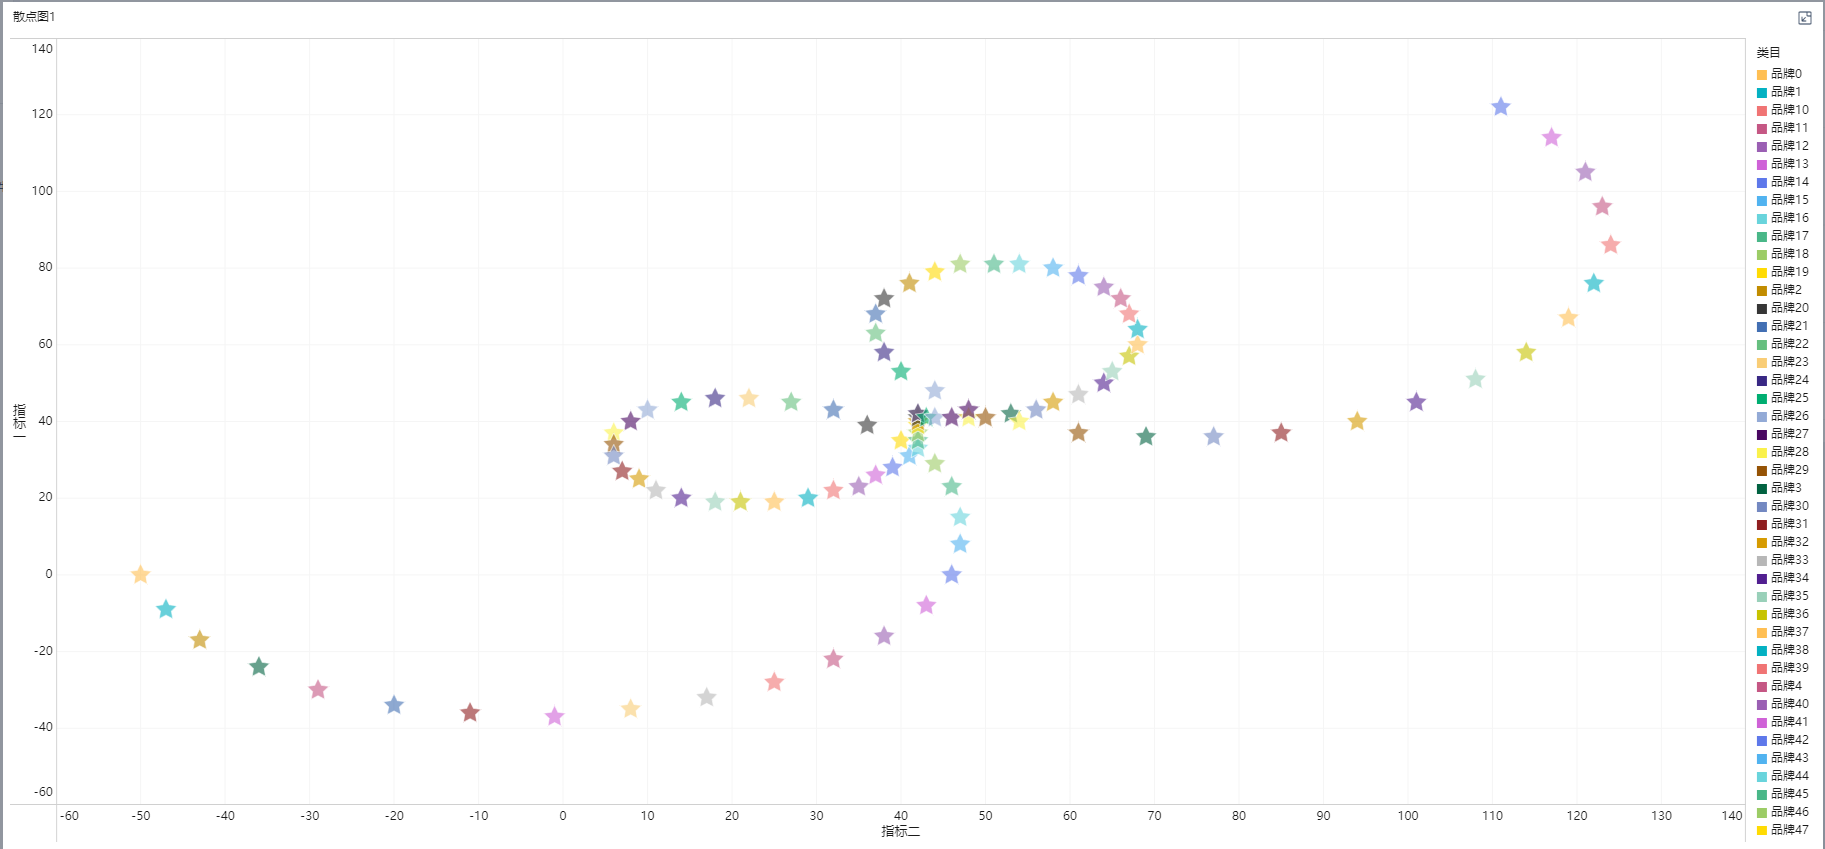The image size is (1825, 849).
Task: Click the pink star near -30, -30
Action: tap(318, 689)
